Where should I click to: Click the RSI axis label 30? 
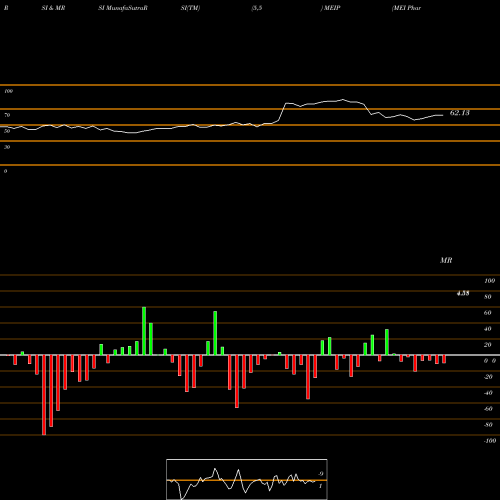click(7, 147)
